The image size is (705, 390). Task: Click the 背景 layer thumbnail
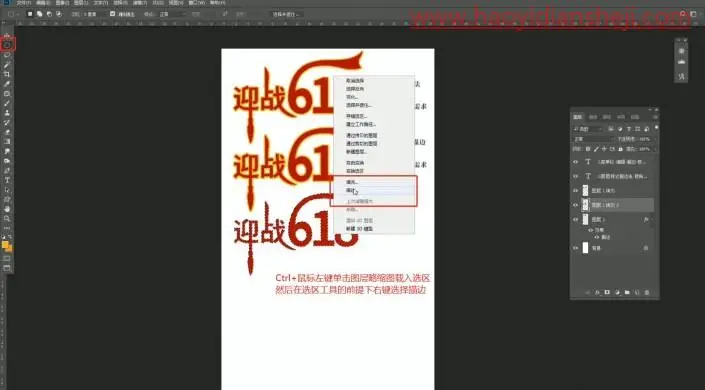point(585,248)
